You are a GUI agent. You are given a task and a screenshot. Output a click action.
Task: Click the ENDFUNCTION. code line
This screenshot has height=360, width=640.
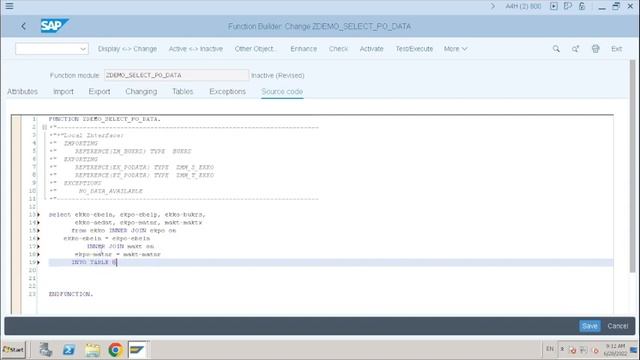coord(71,294)
